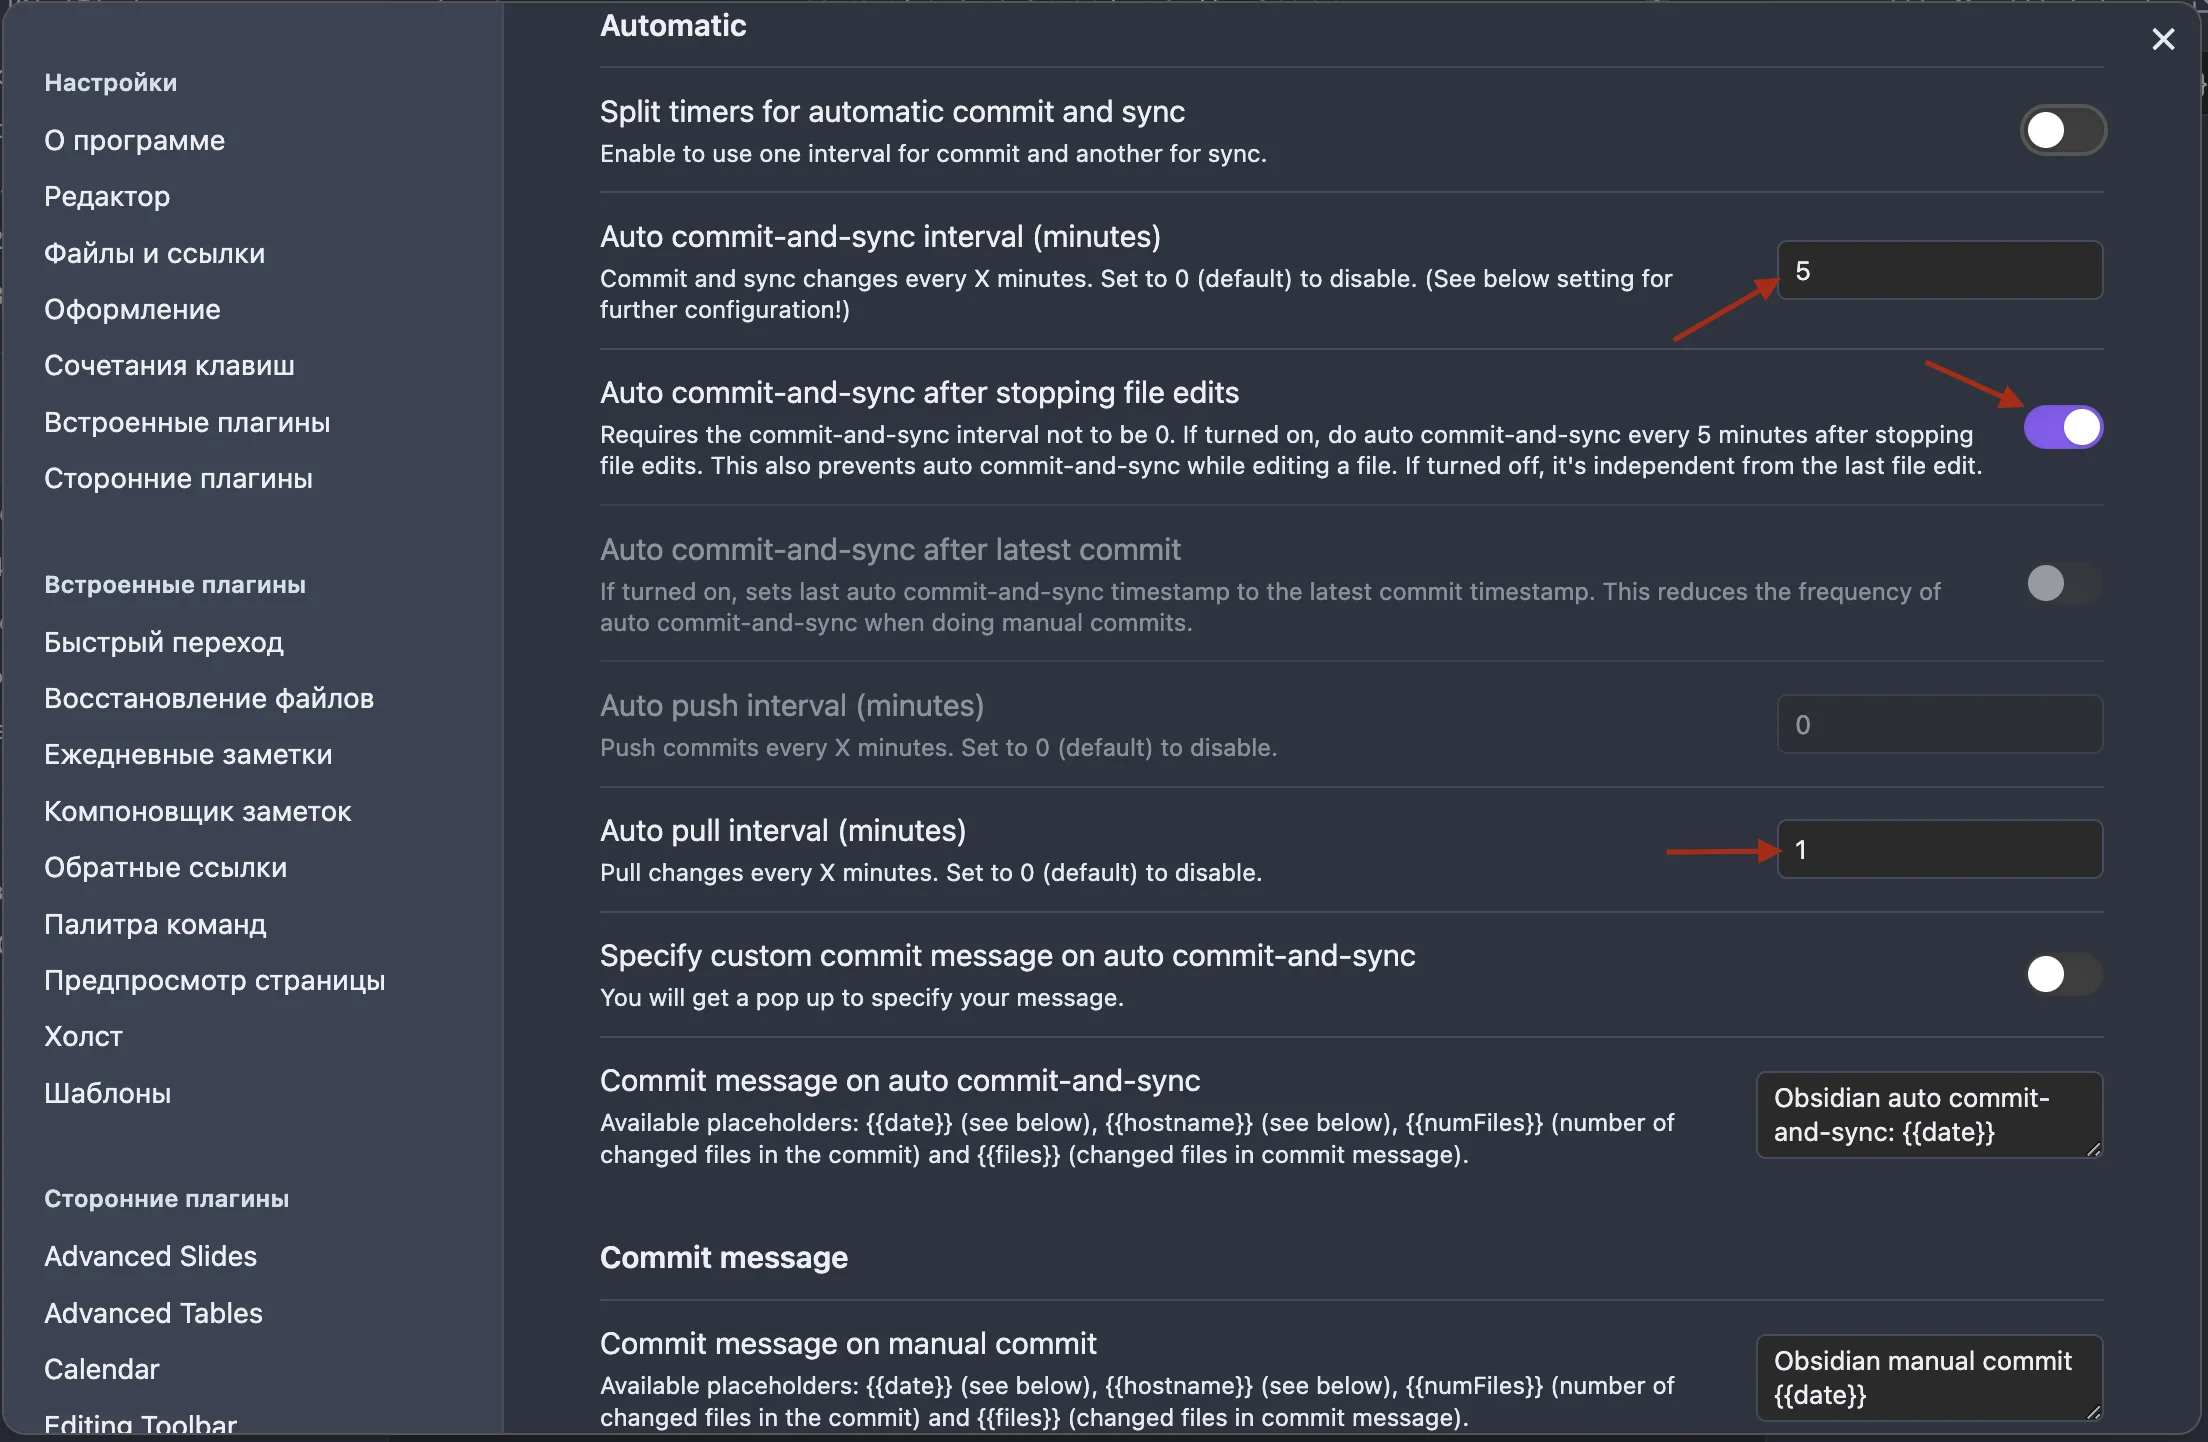Open Сочетания клавиш settings

click(169, 365)
